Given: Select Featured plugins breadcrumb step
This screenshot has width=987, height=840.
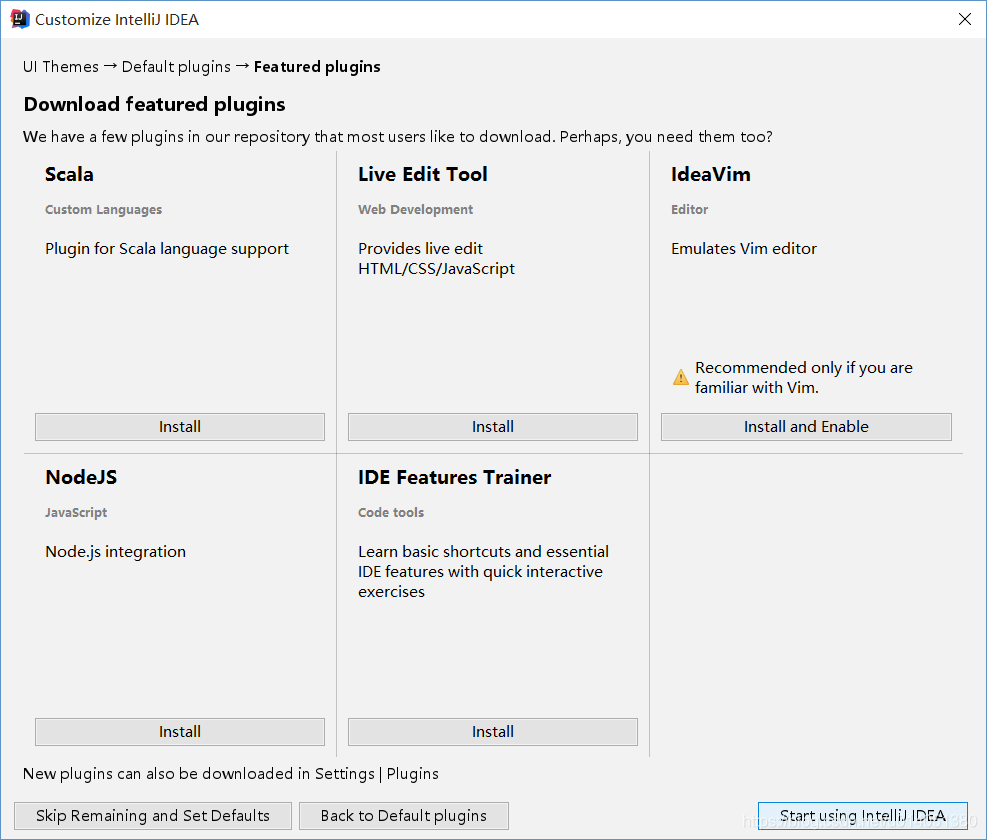Looking at the screenshot, I should pyautogui.click(x=317, y=67).
